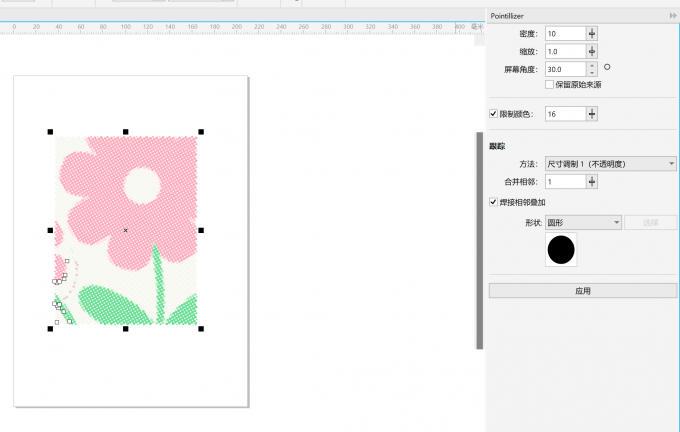Click the slider icon beside 缩放 field
This screenshot has height=432, width=680.
pos(592,51)
